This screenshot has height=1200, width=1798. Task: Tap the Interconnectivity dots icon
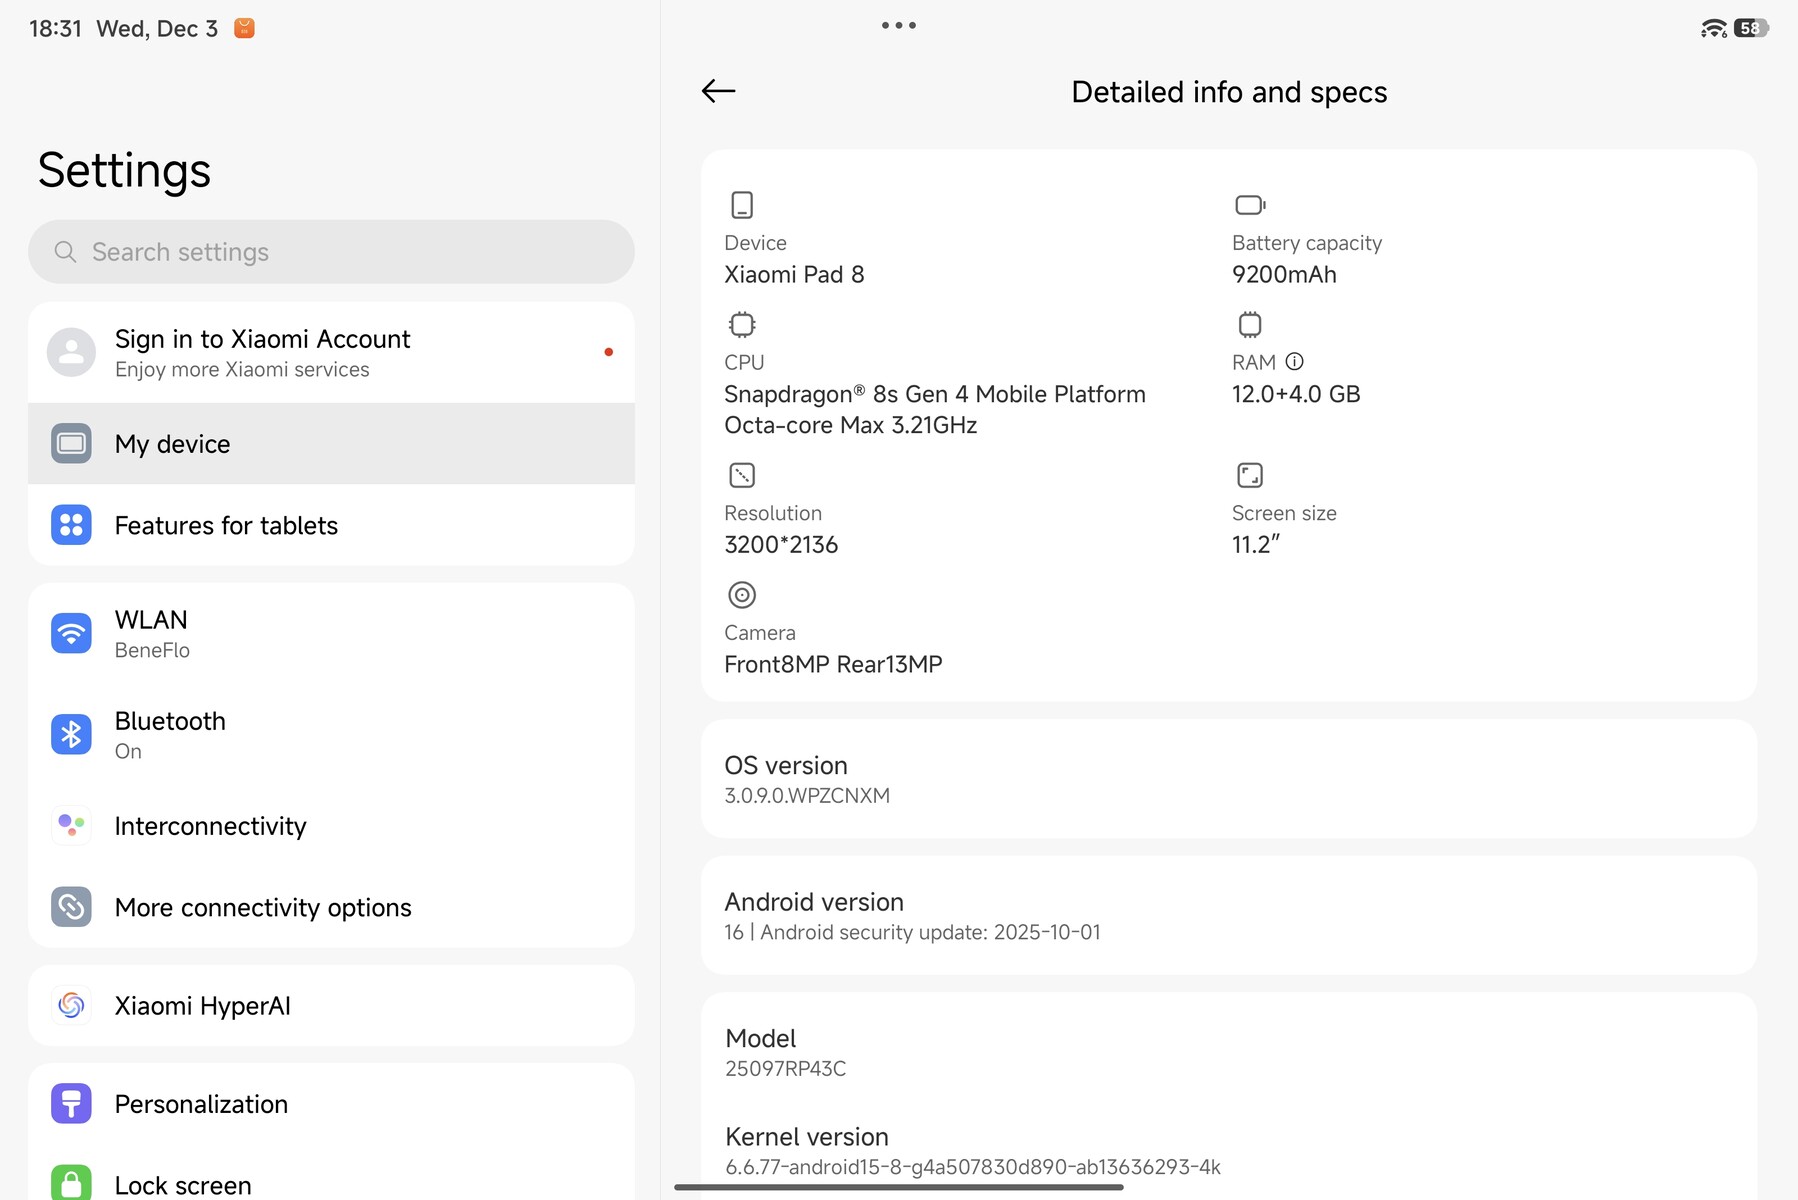click(71, 826)
